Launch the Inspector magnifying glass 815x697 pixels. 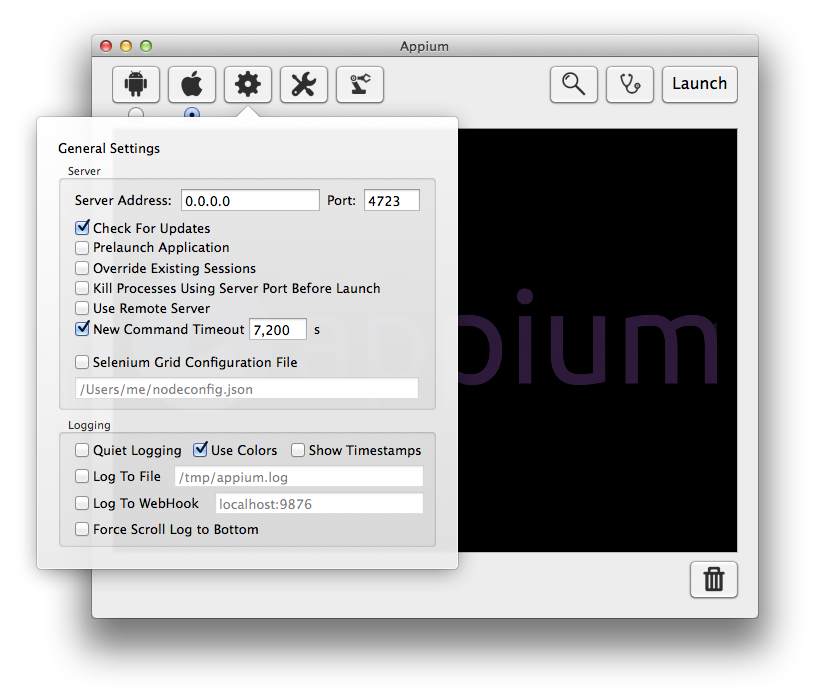pyautogui.click(x=574, y=85)
